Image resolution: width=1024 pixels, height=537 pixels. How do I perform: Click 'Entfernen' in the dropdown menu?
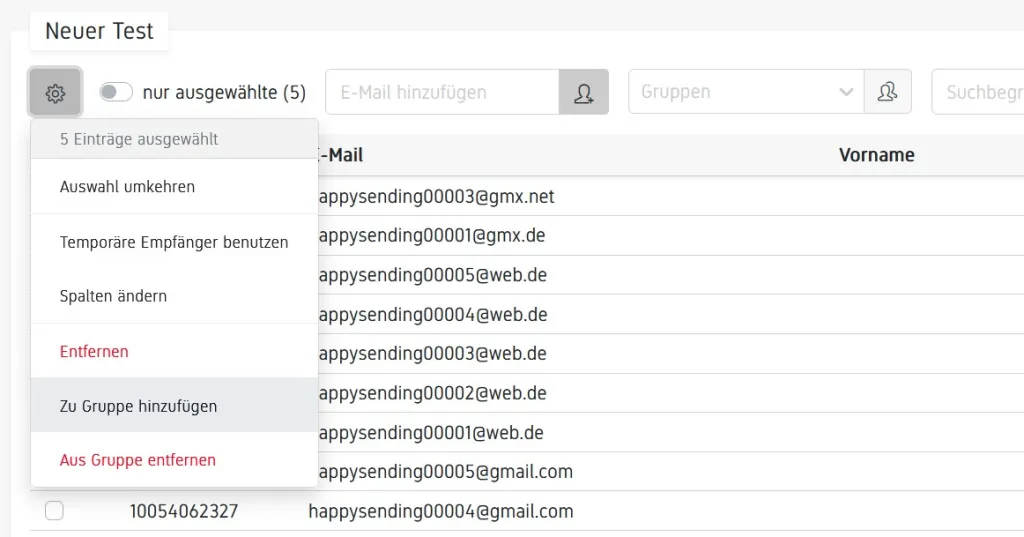(94, 352)
